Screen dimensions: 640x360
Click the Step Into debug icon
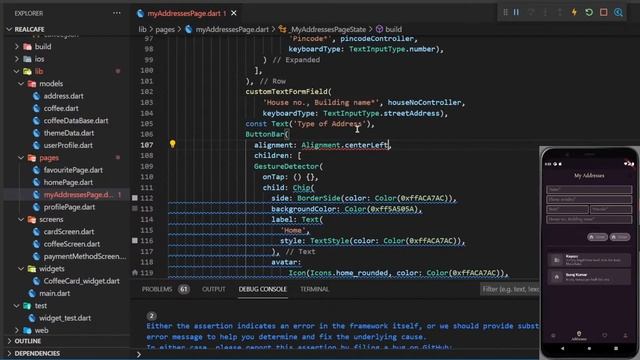[545, 13]
